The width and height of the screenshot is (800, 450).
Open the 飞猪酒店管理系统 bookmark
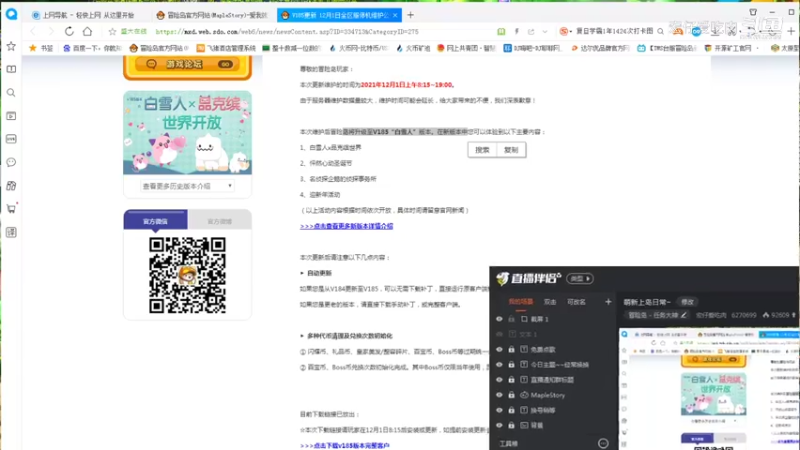[x=226, y=48]
